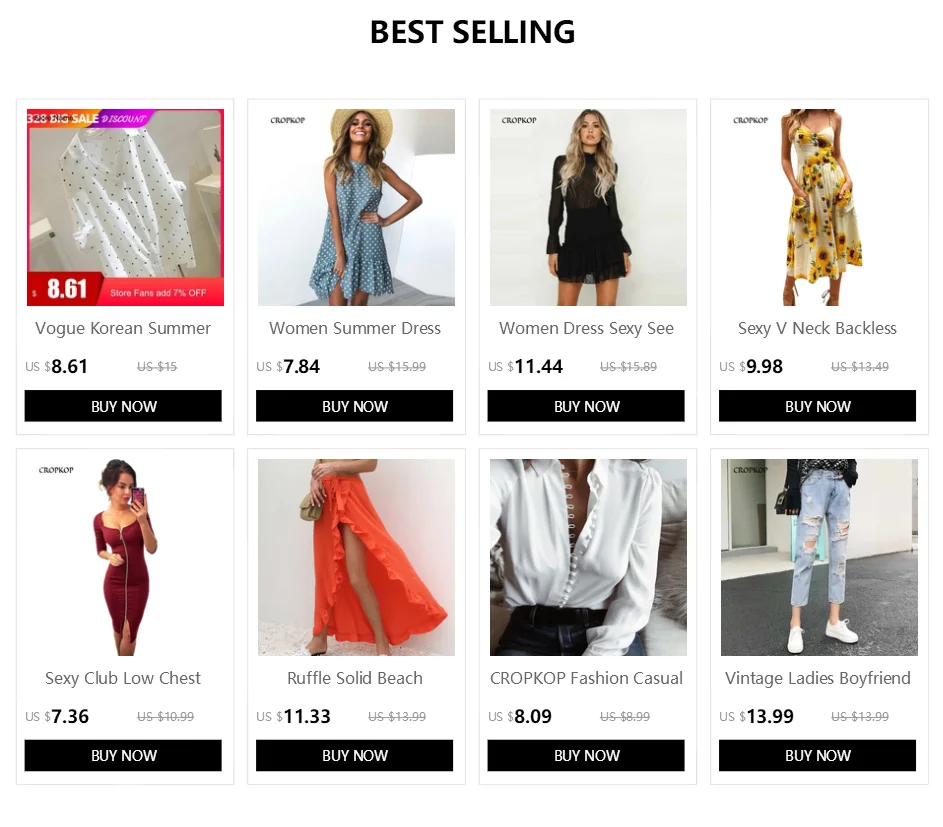Open the black see-through mini dress image
943x827 pixels.
pos(588,208)
